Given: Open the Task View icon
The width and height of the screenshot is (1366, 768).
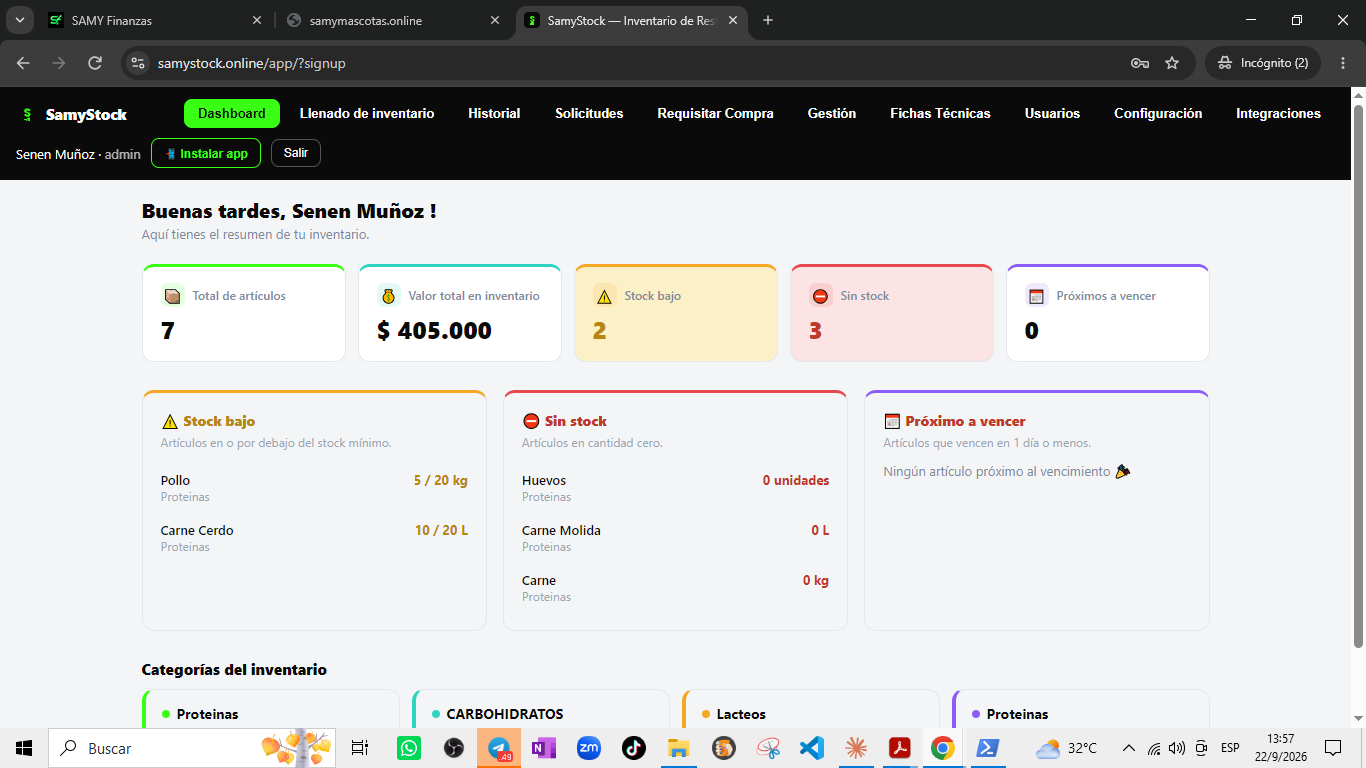Looking at the screenshot, I should click(360, 748).
